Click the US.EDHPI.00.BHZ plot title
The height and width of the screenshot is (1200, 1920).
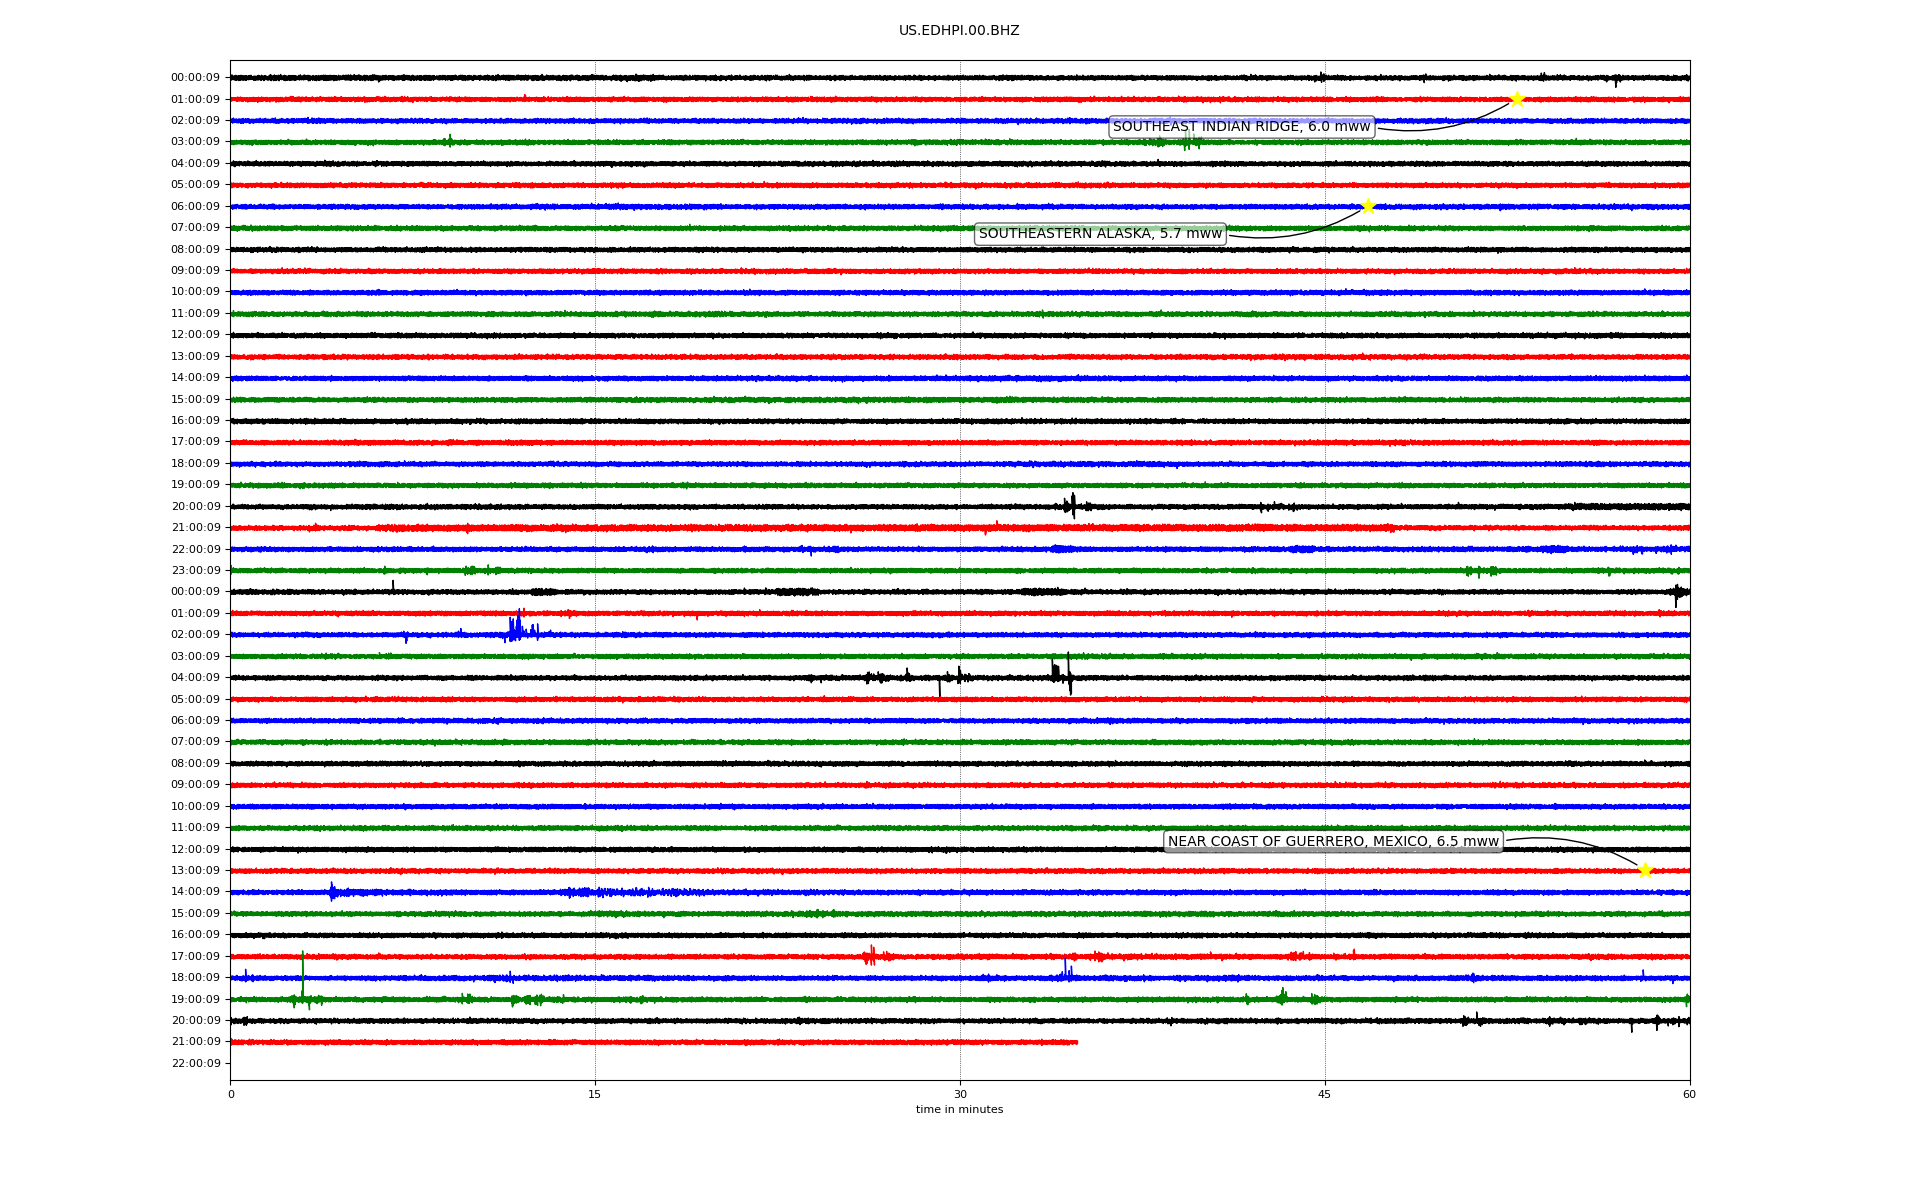(959, 31)
